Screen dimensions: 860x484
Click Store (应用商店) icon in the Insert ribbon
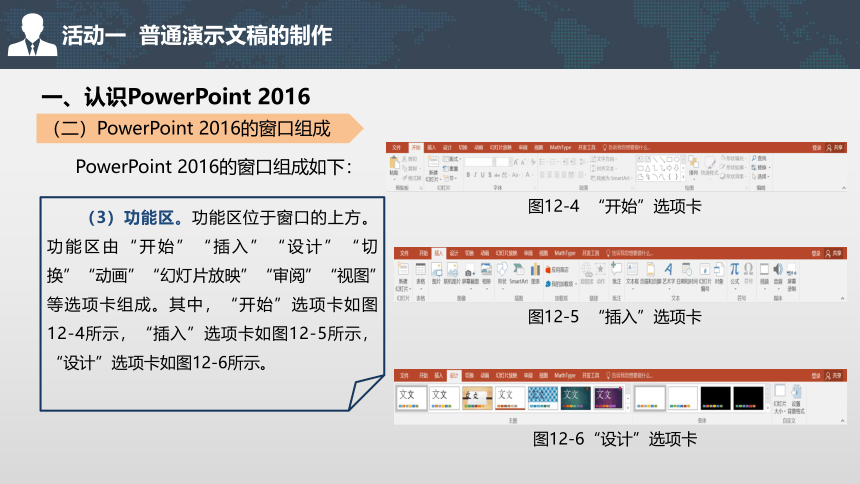pos(557,270)
